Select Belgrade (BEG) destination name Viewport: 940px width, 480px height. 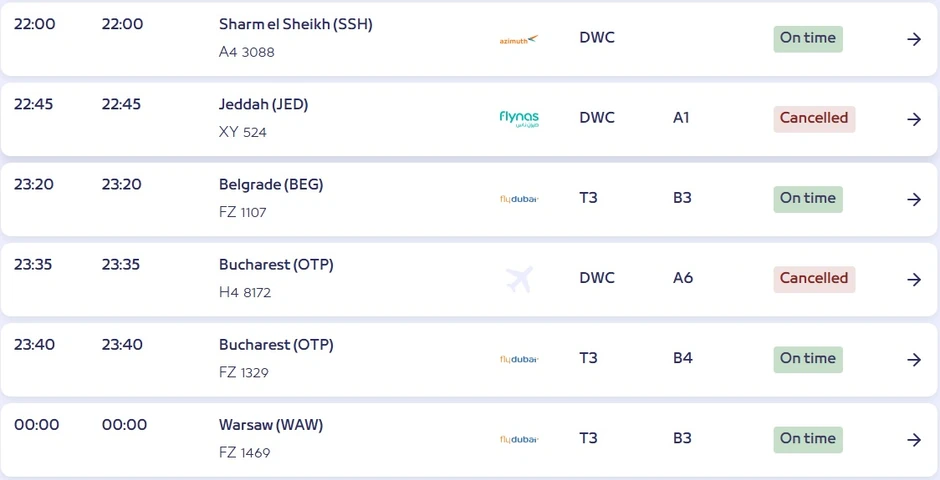pyautogui.click(x=271, y=185)
